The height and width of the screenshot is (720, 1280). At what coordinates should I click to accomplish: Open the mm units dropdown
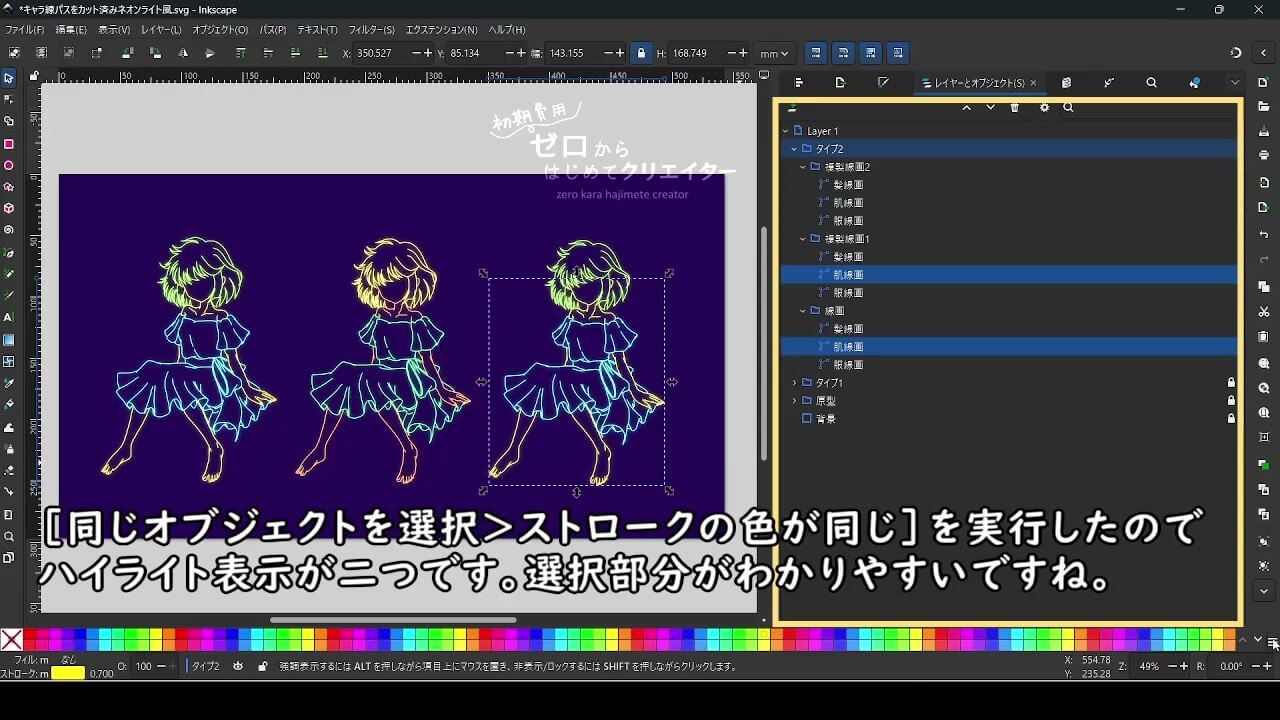tap(773, 53)
